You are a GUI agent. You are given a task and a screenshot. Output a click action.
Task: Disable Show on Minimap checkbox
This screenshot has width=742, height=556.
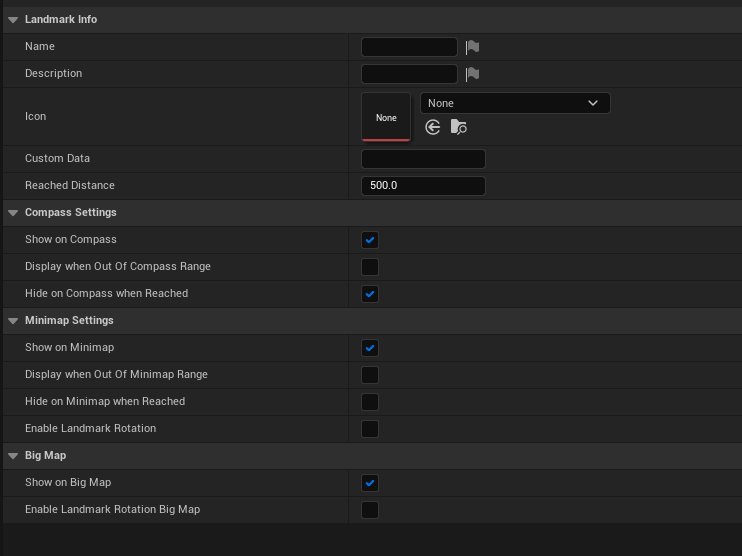370,348
